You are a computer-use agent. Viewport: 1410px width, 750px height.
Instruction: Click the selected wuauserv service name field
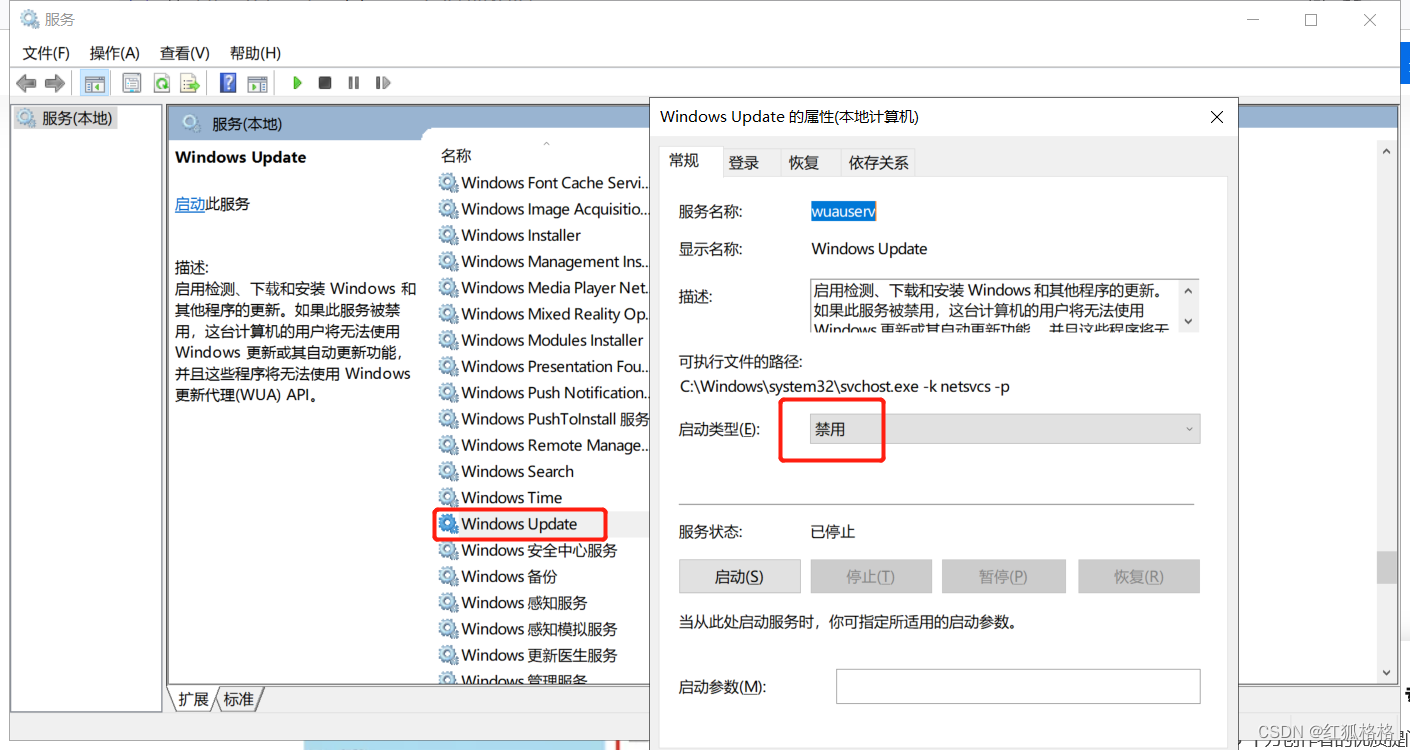[x=843, y=212]
